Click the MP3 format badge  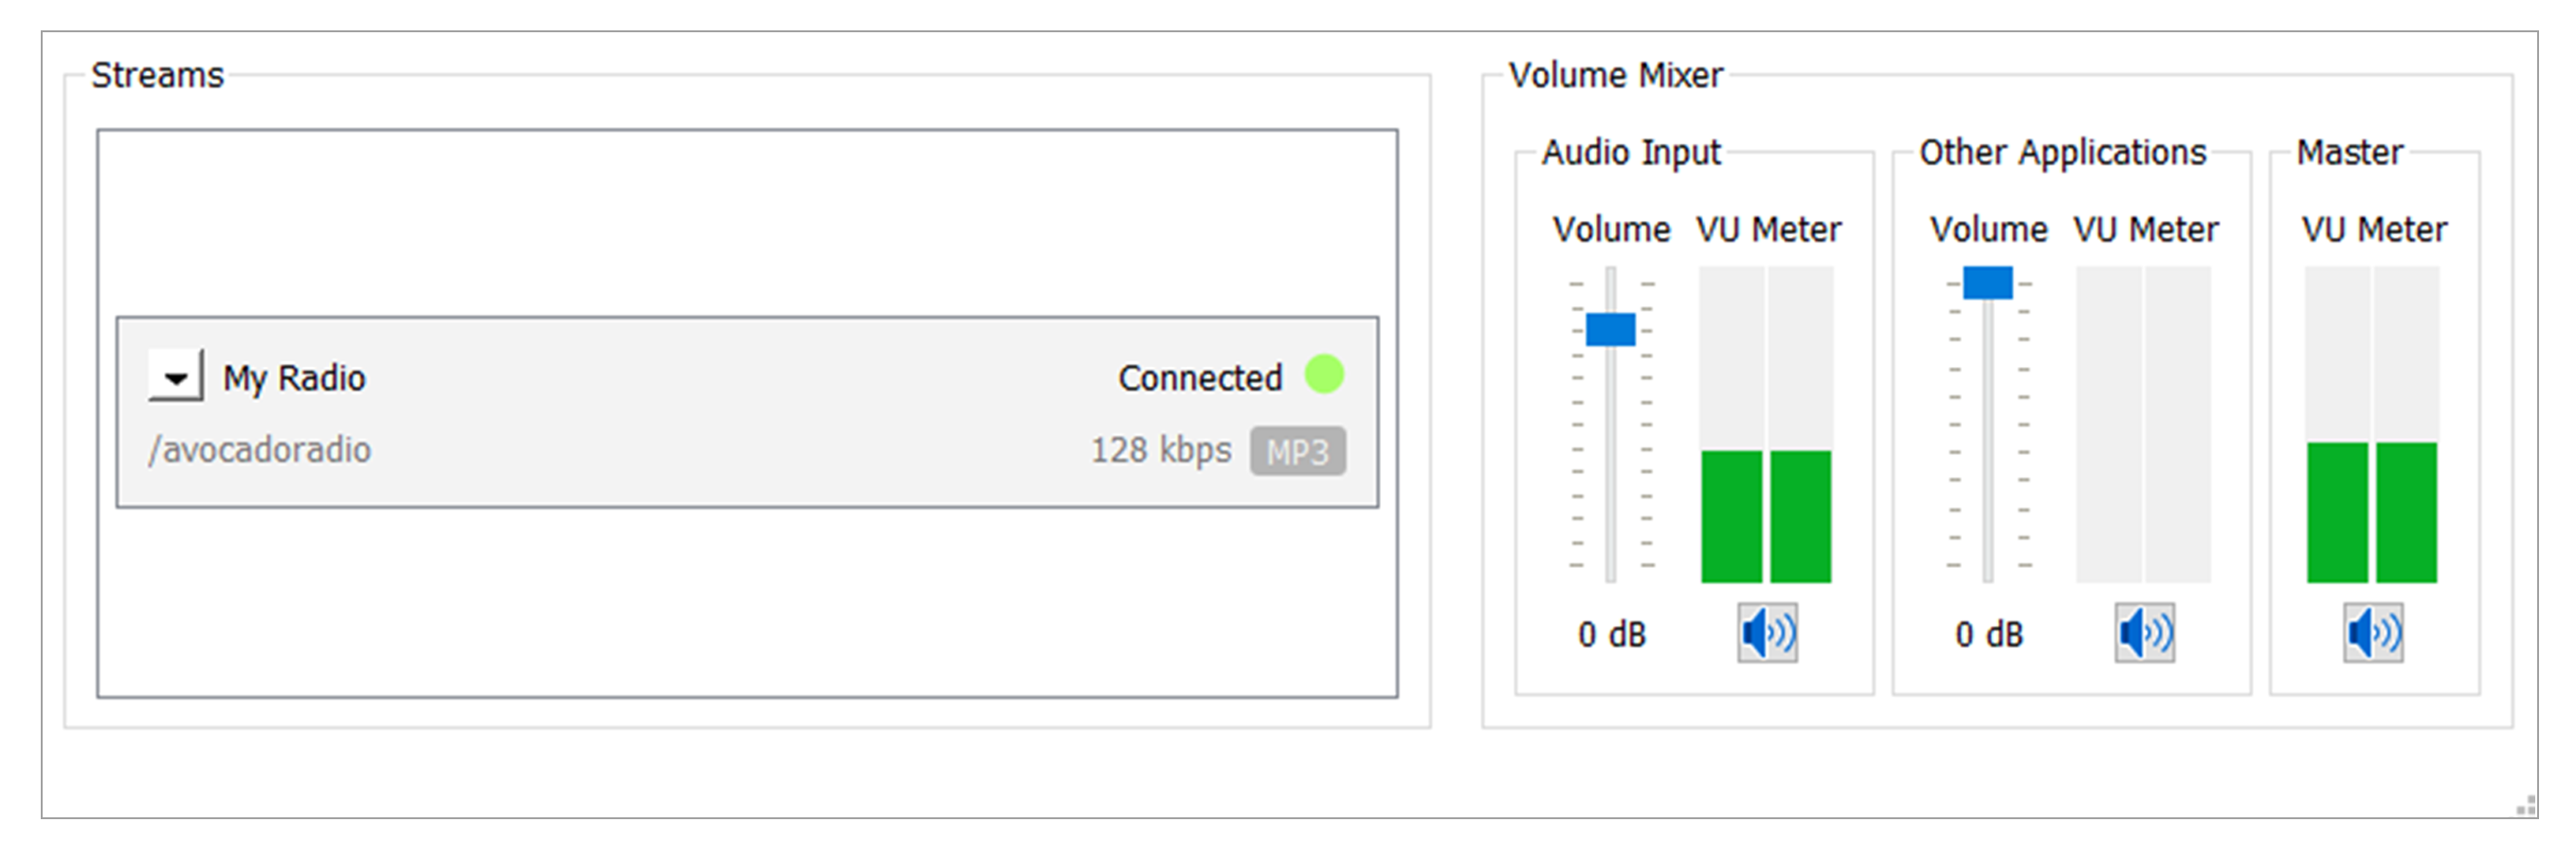(1297, 451)
